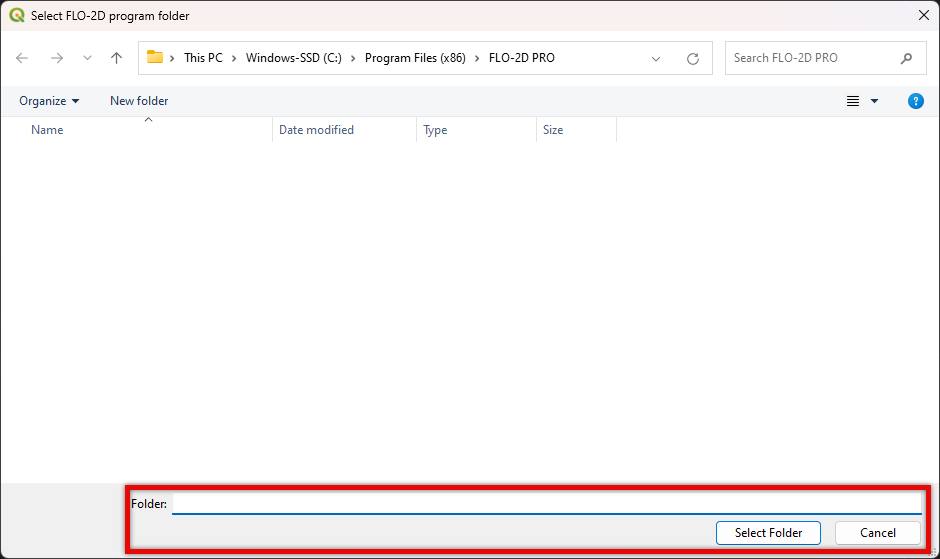
Task: Sort by the Name column header
Action: click(47, 130)
